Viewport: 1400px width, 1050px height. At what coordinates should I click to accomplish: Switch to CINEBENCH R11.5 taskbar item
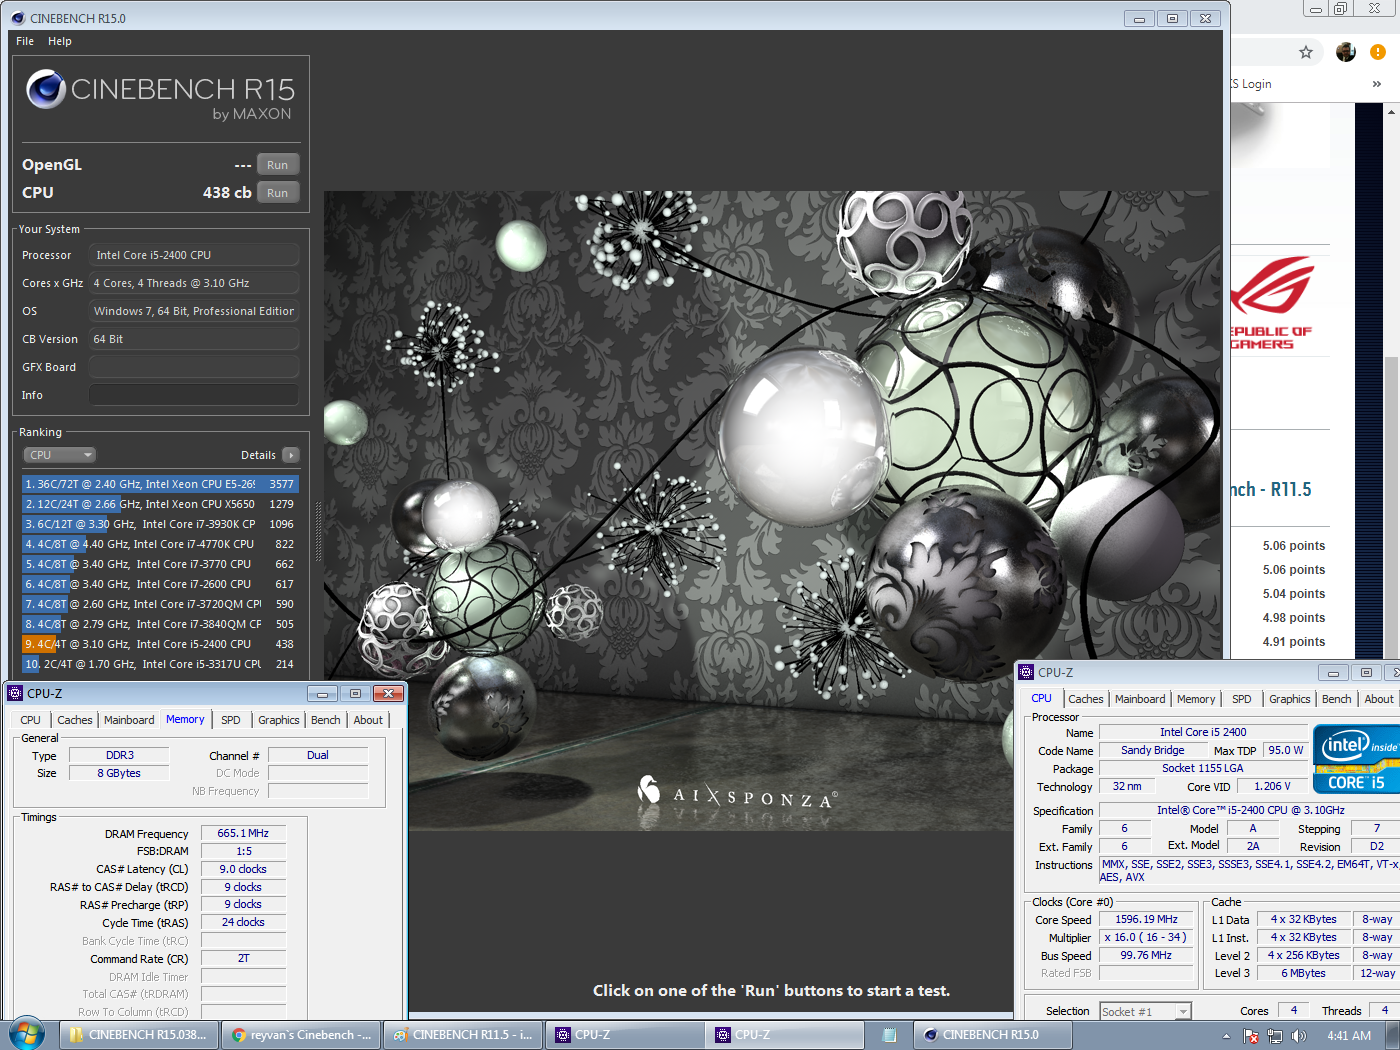463,1035
